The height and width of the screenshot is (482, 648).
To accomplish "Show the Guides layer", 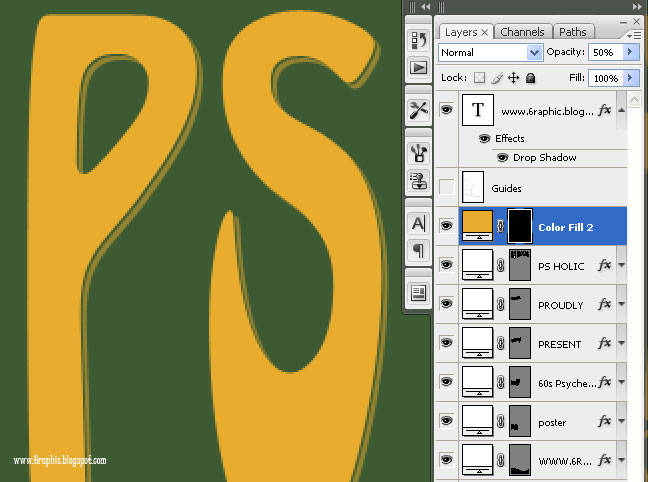I will 446,187.
